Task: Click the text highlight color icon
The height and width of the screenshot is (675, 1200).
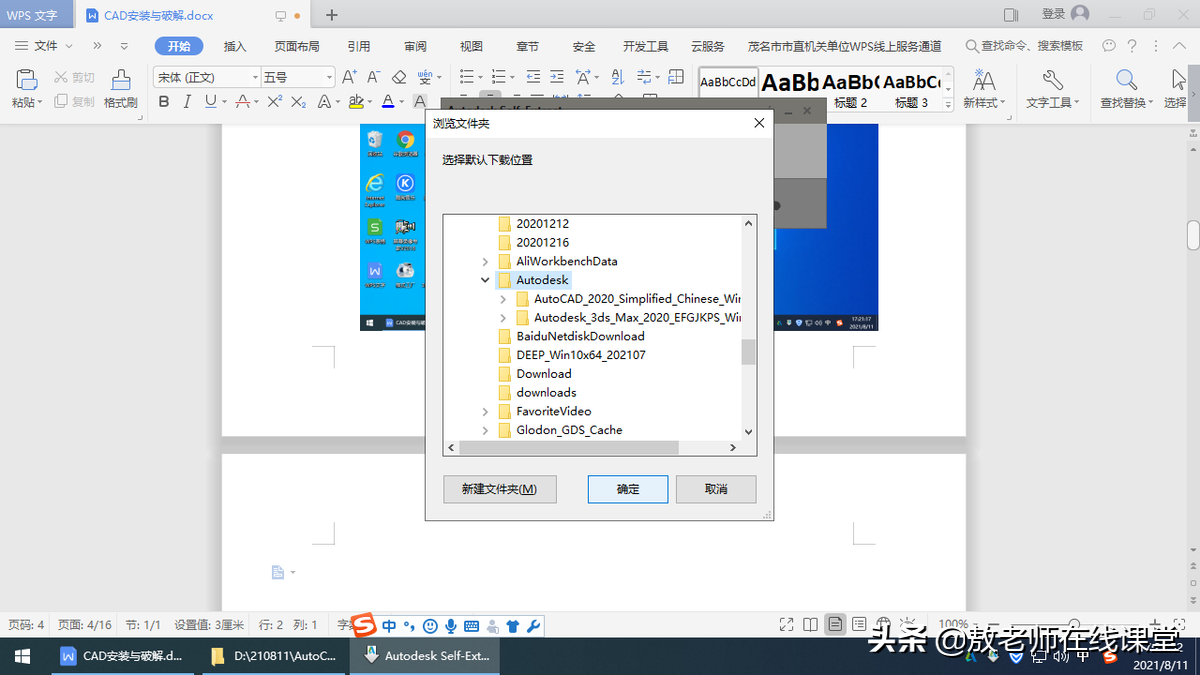Action: coord(358,102)
